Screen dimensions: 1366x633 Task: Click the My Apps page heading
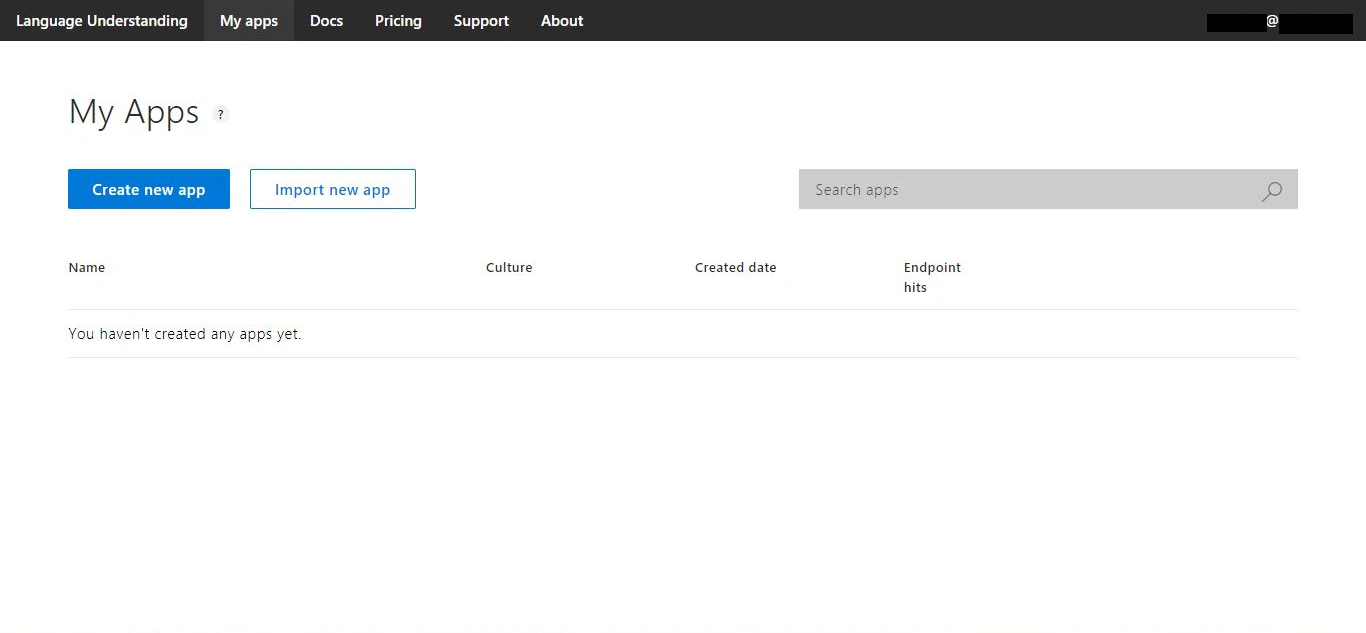(x=134, y=112)
